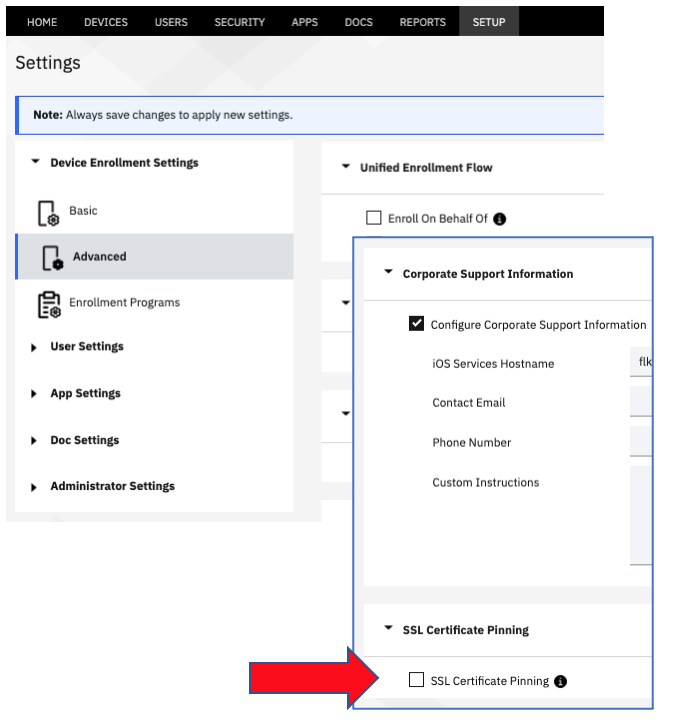Click the 'iOS Services Hostname' label
The width and height of the screenshot is (676, 728).
click(493, 364)
